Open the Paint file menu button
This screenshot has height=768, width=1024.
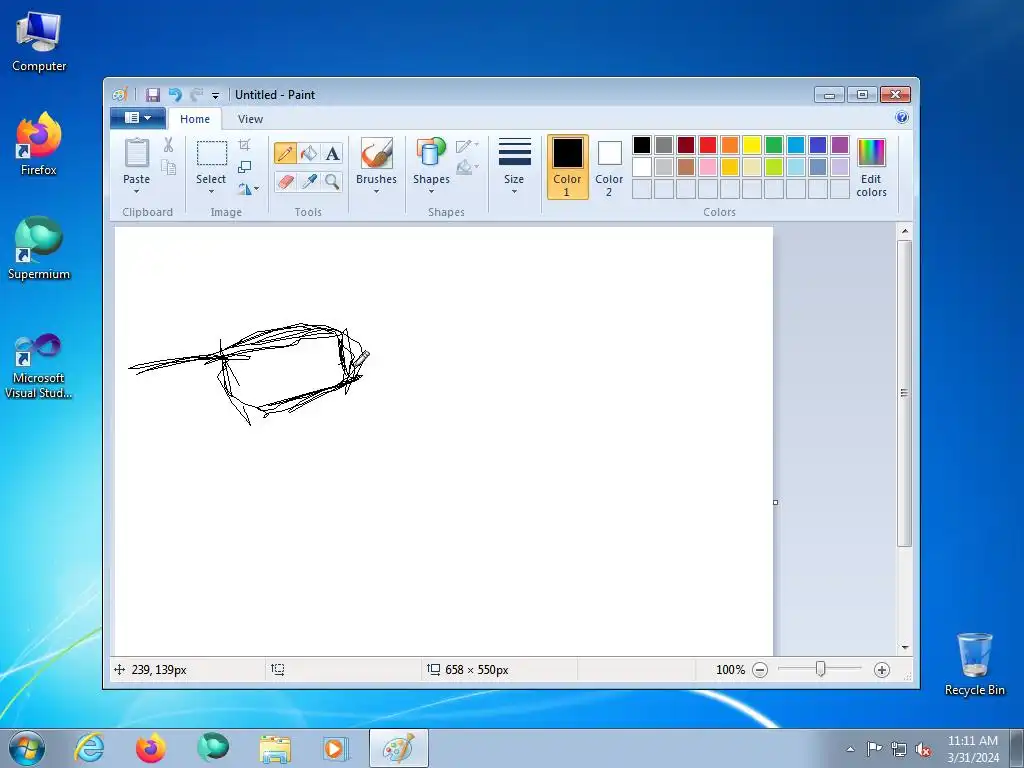coord(137,118)
